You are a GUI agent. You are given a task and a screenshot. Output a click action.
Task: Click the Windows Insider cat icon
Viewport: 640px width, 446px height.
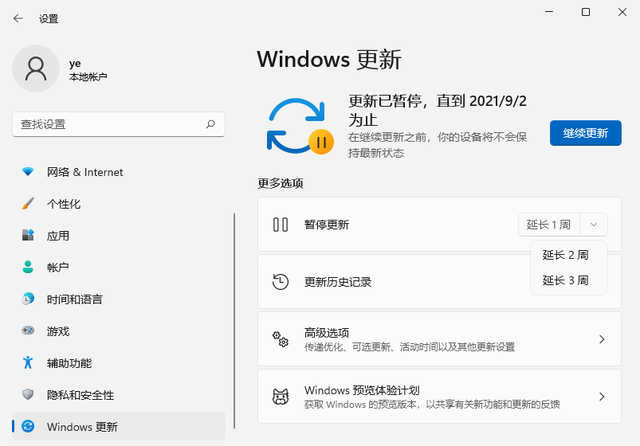[280, 397]
